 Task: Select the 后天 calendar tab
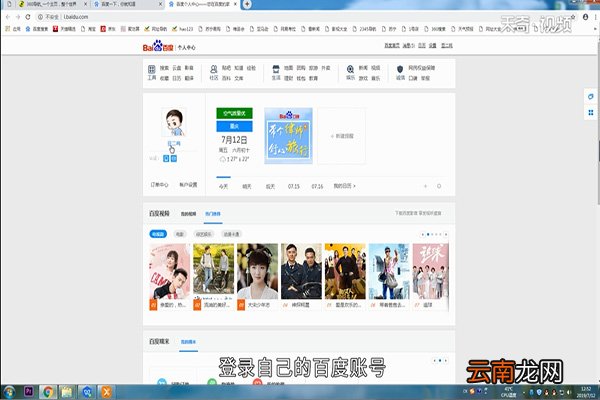[270, 186]
